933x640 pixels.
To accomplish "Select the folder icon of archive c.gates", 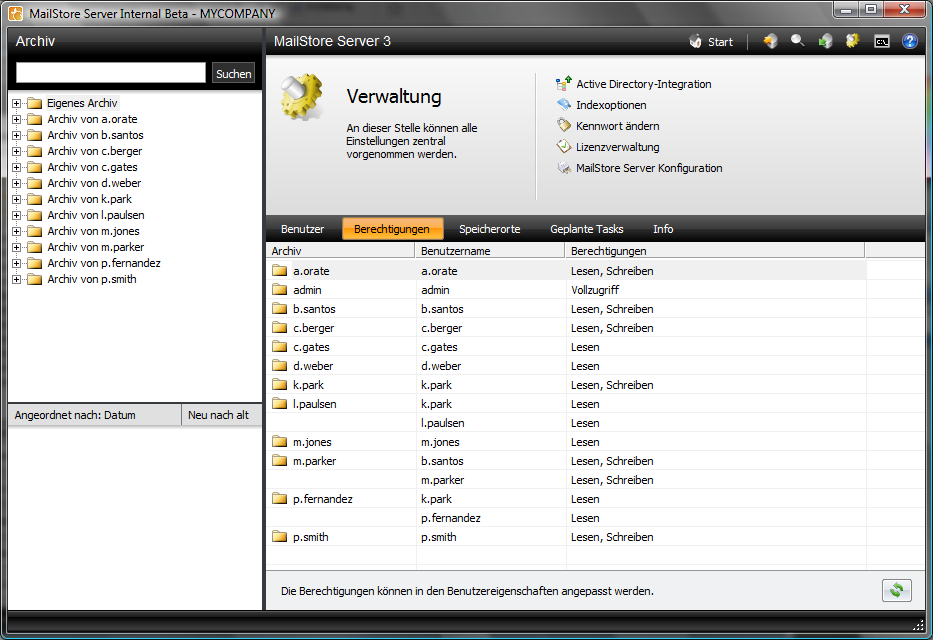I will click(x=280, y=347).
